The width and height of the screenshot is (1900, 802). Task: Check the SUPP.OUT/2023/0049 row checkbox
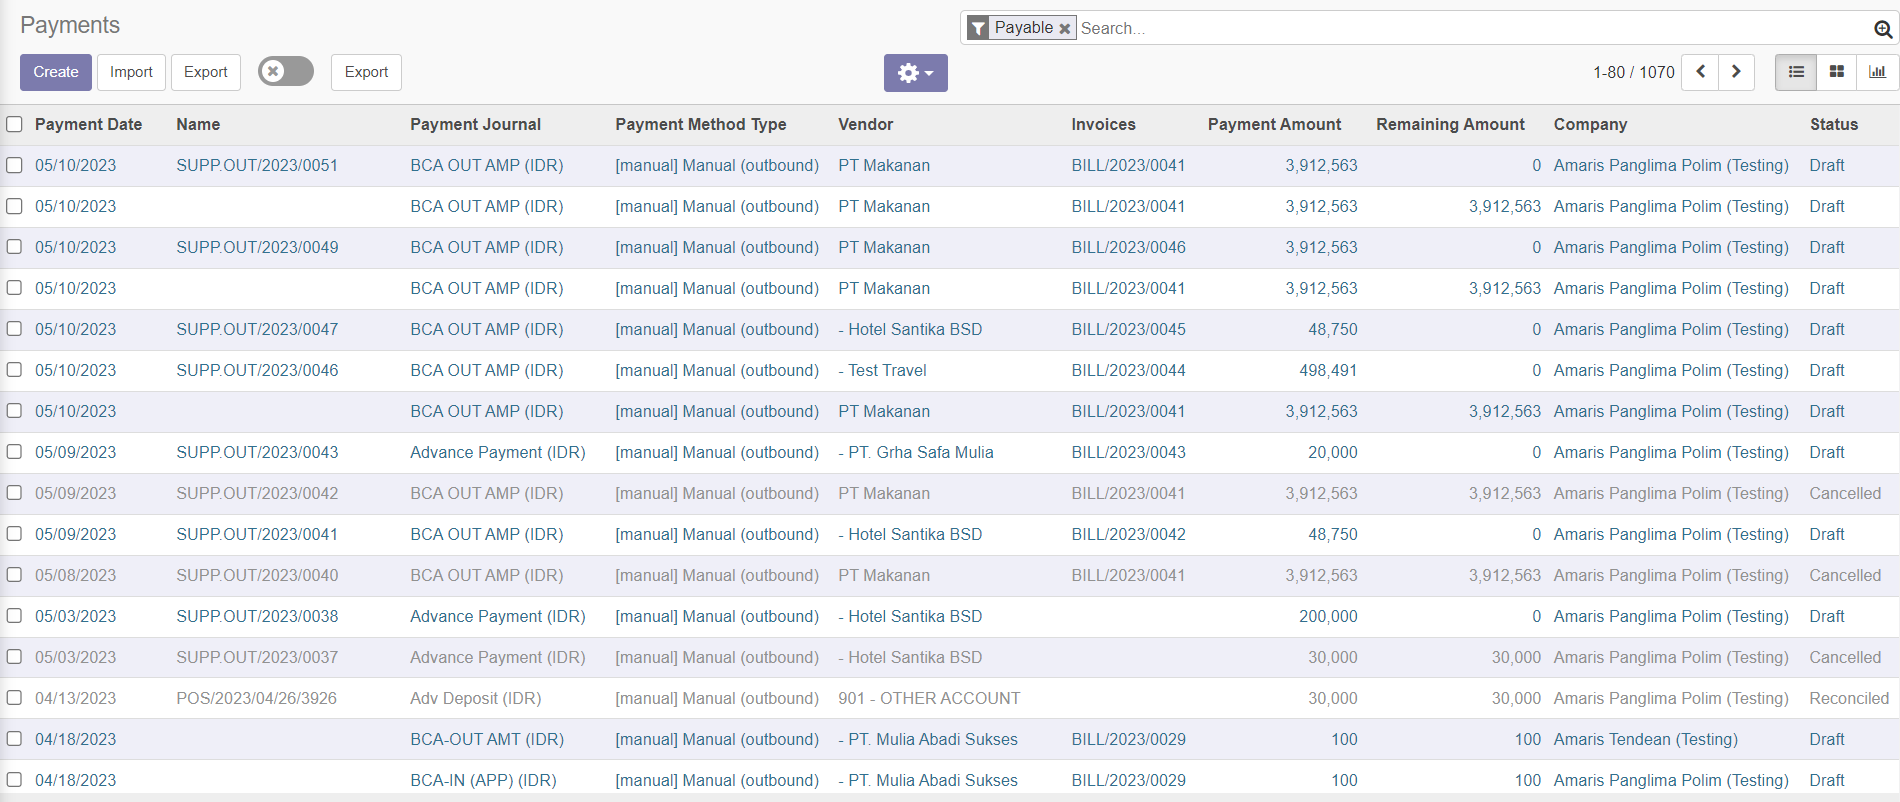point(14,247)
